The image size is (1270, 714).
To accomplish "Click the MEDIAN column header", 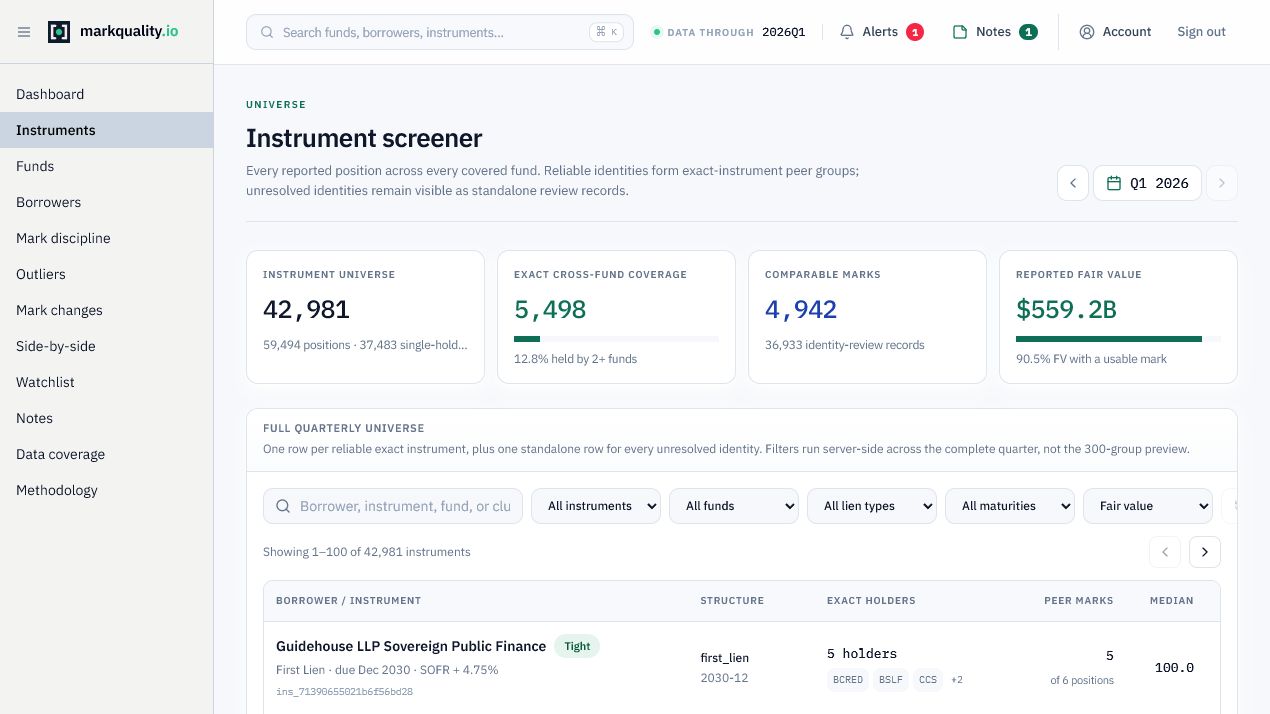I will (x=1172, y=601).
